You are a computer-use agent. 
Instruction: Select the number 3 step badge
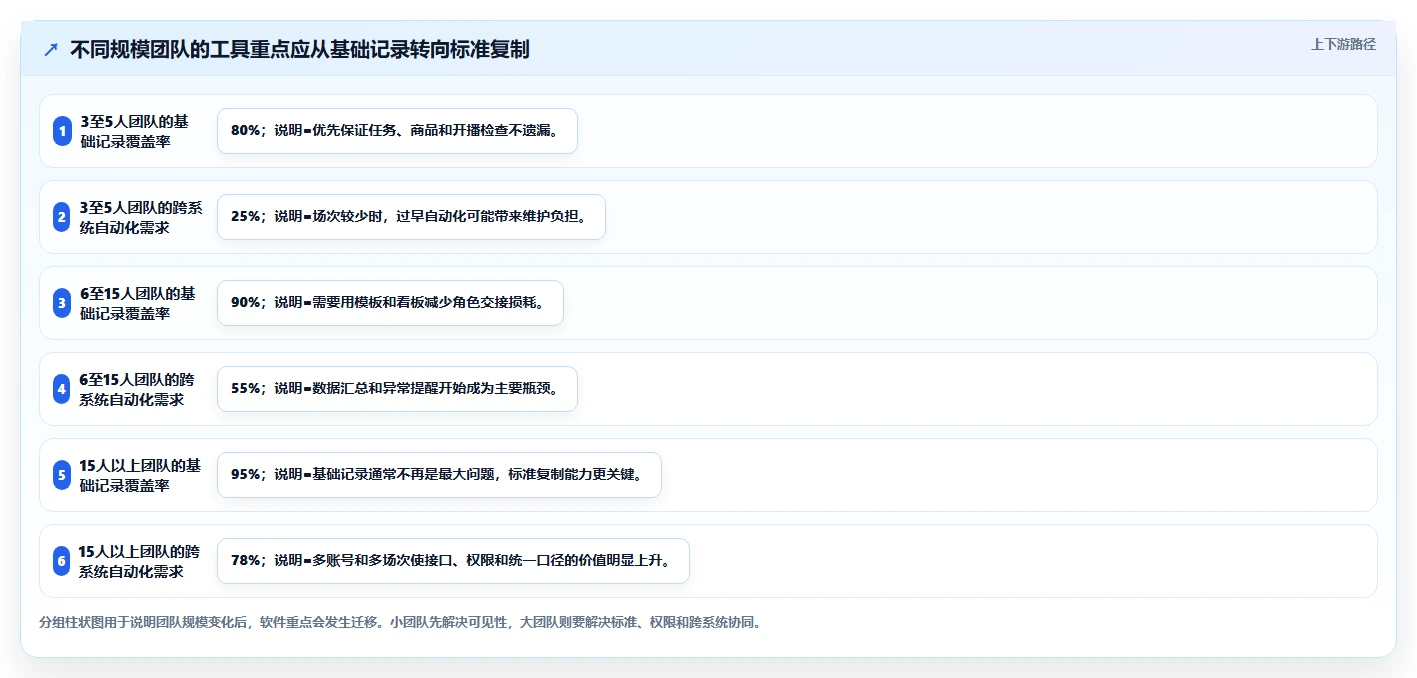62,303
